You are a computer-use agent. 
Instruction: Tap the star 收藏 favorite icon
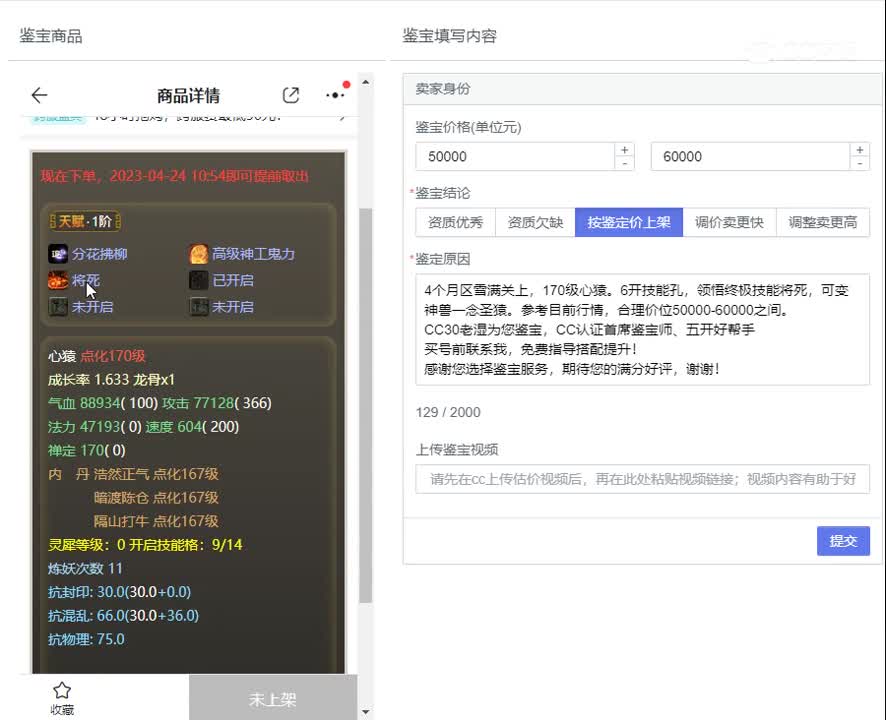pos(62,691)
